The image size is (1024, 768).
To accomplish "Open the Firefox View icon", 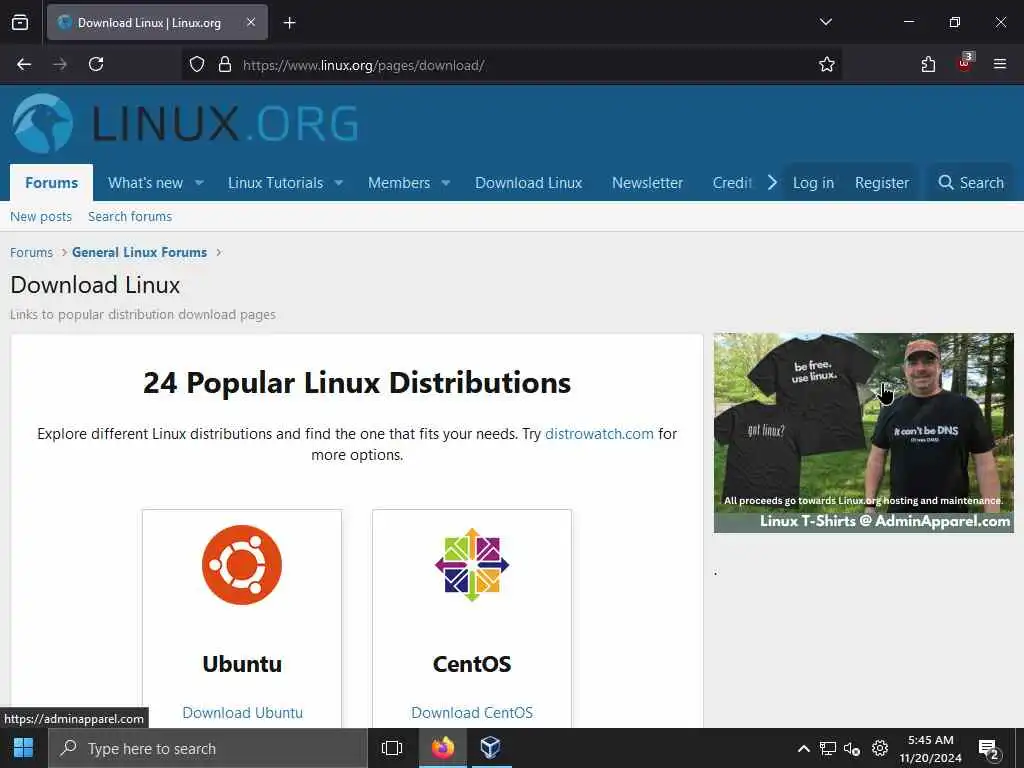I will pos(20,23).
